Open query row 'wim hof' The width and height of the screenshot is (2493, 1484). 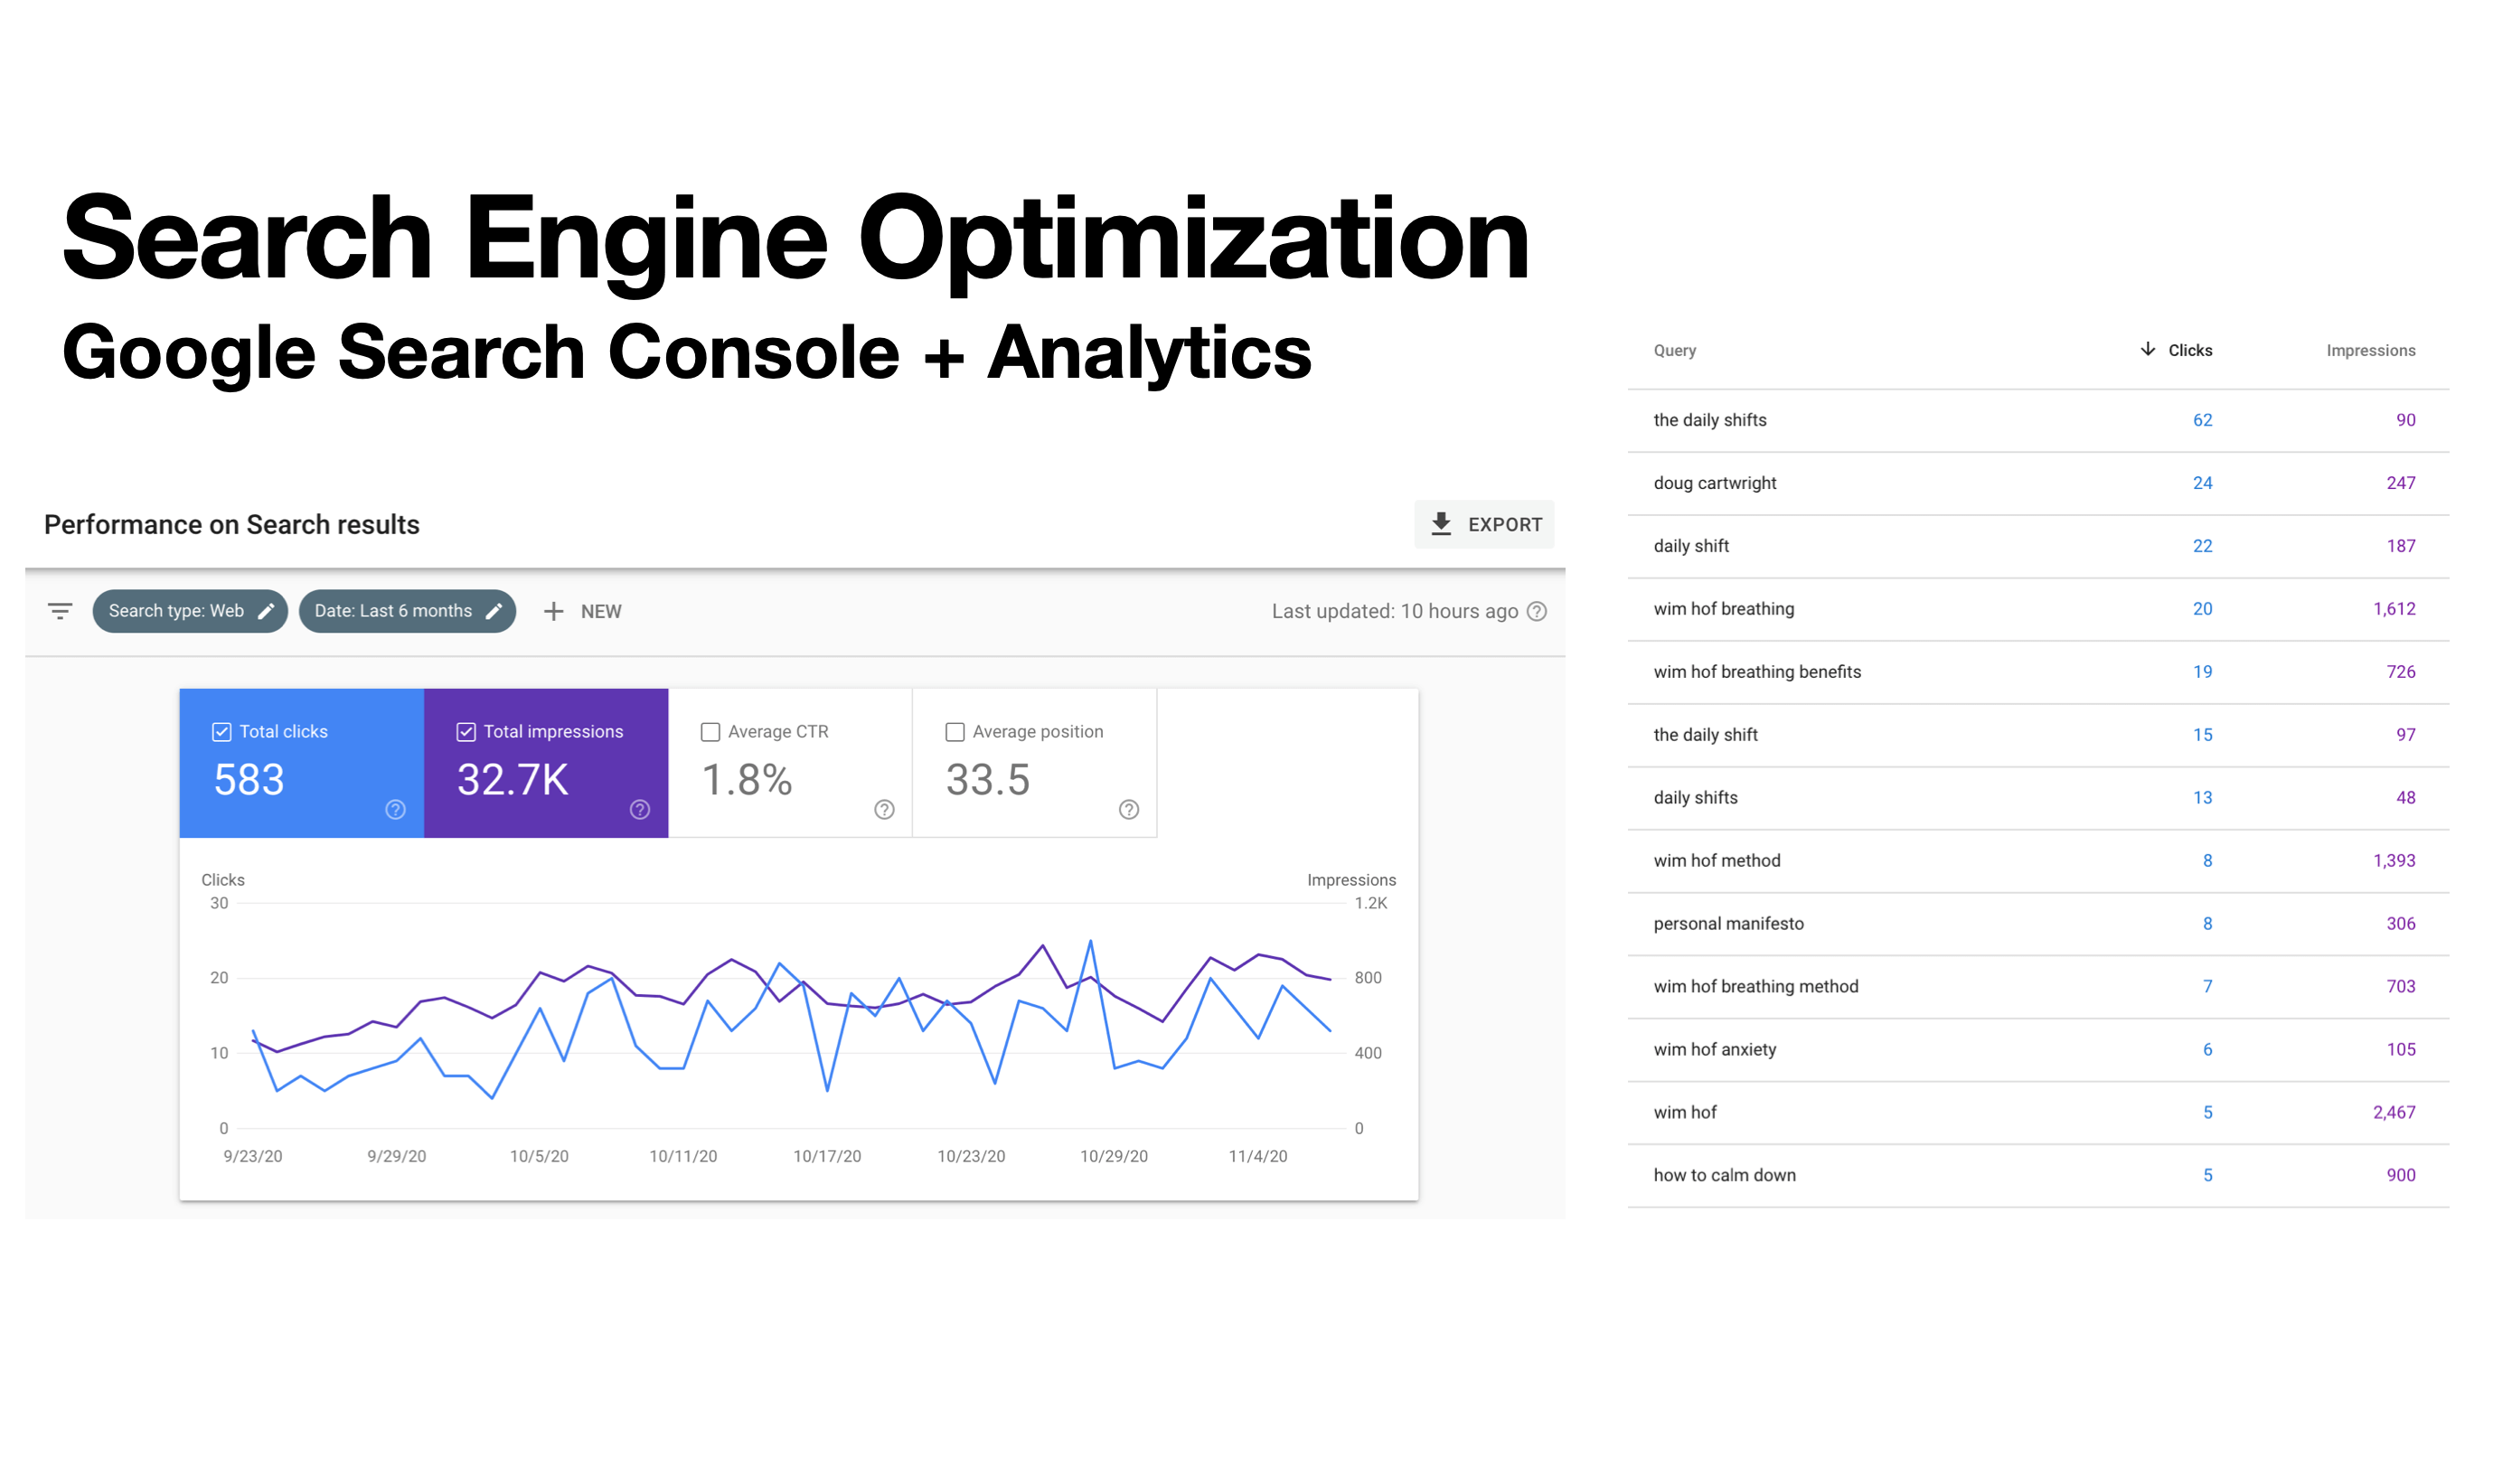point(2038,1113)
